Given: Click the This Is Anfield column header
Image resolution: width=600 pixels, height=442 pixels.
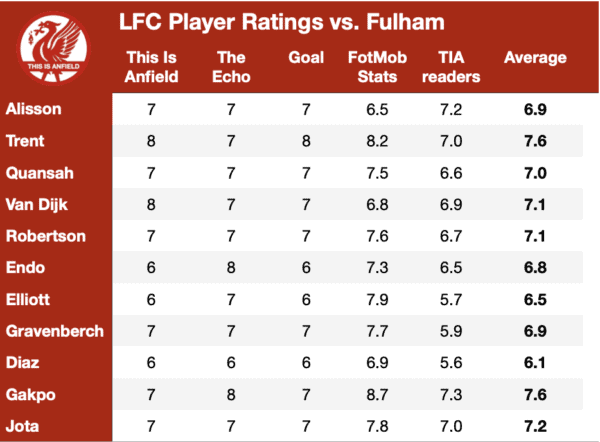Looking at the screenshot, I should coord(152,67).
